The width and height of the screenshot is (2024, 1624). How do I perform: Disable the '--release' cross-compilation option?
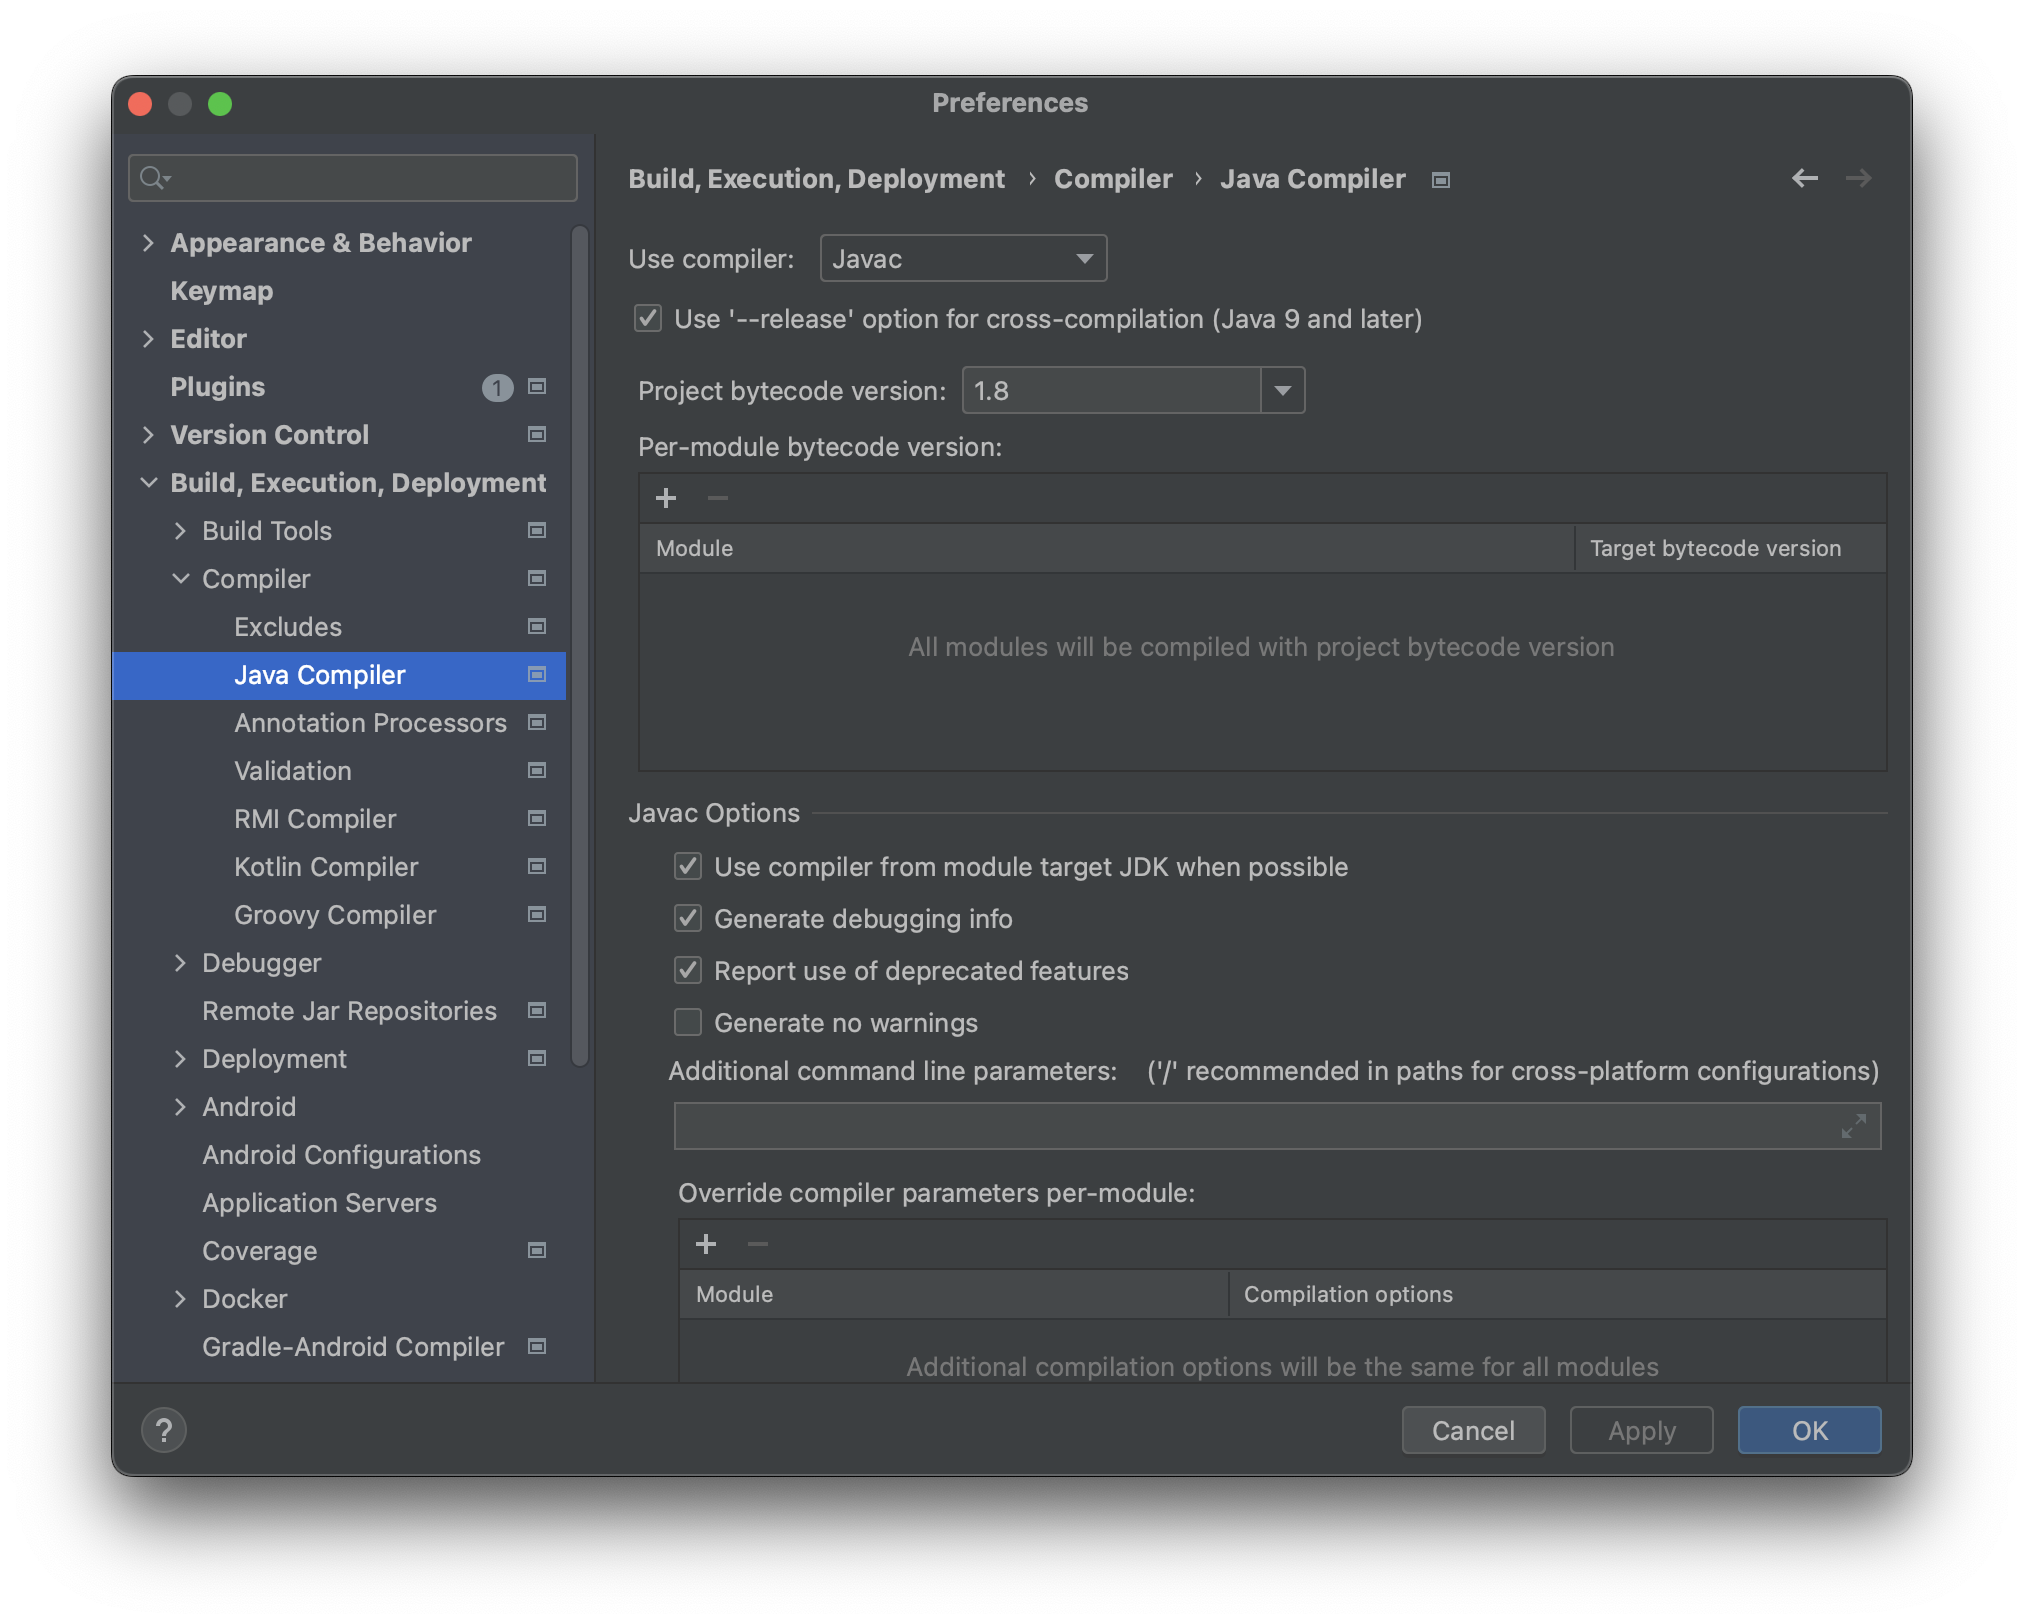point(648,319)
